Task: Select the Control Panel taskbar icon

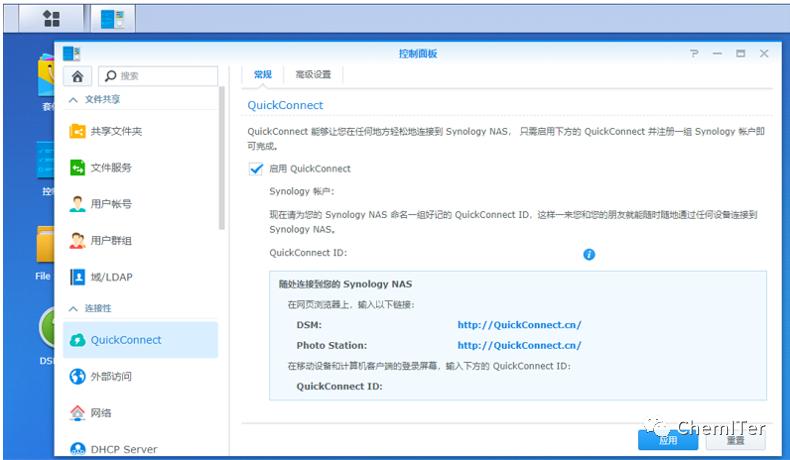Action: pos(112,19)
